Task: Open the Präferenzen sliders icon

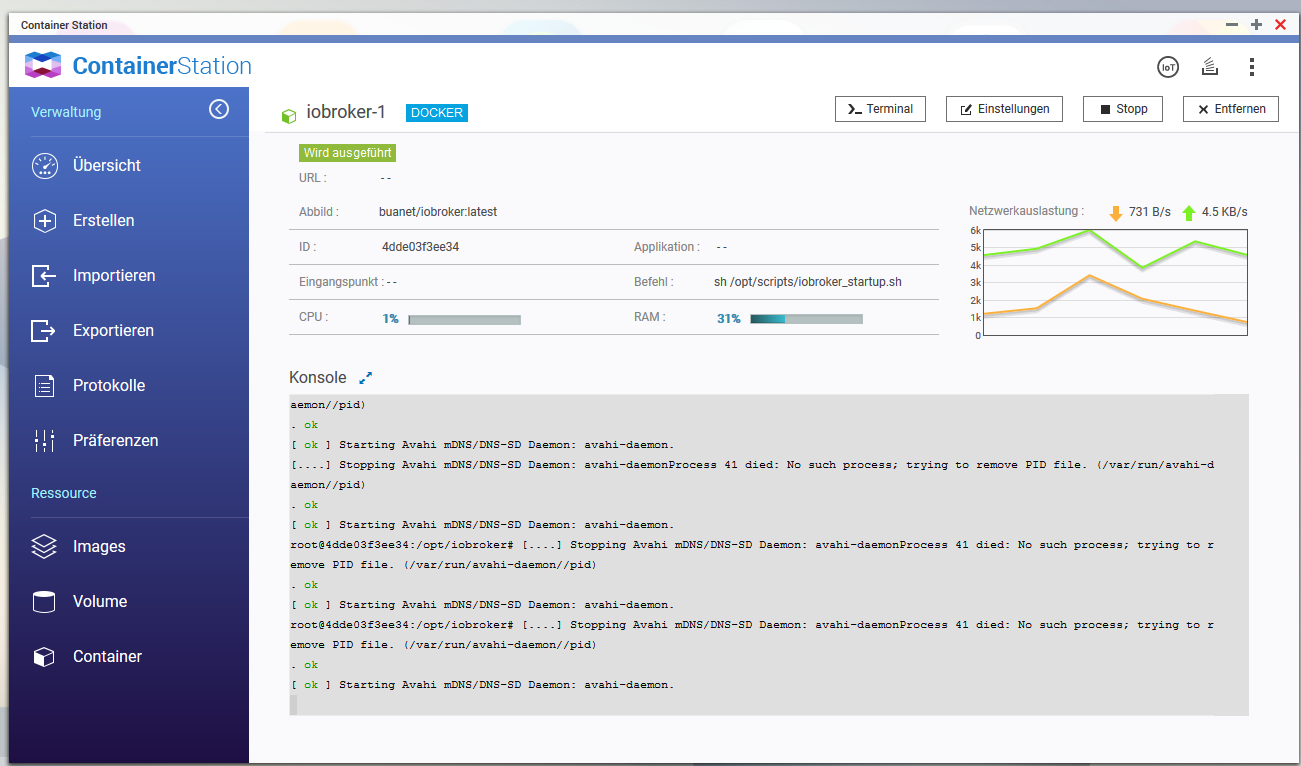Action: pos(45,441)
